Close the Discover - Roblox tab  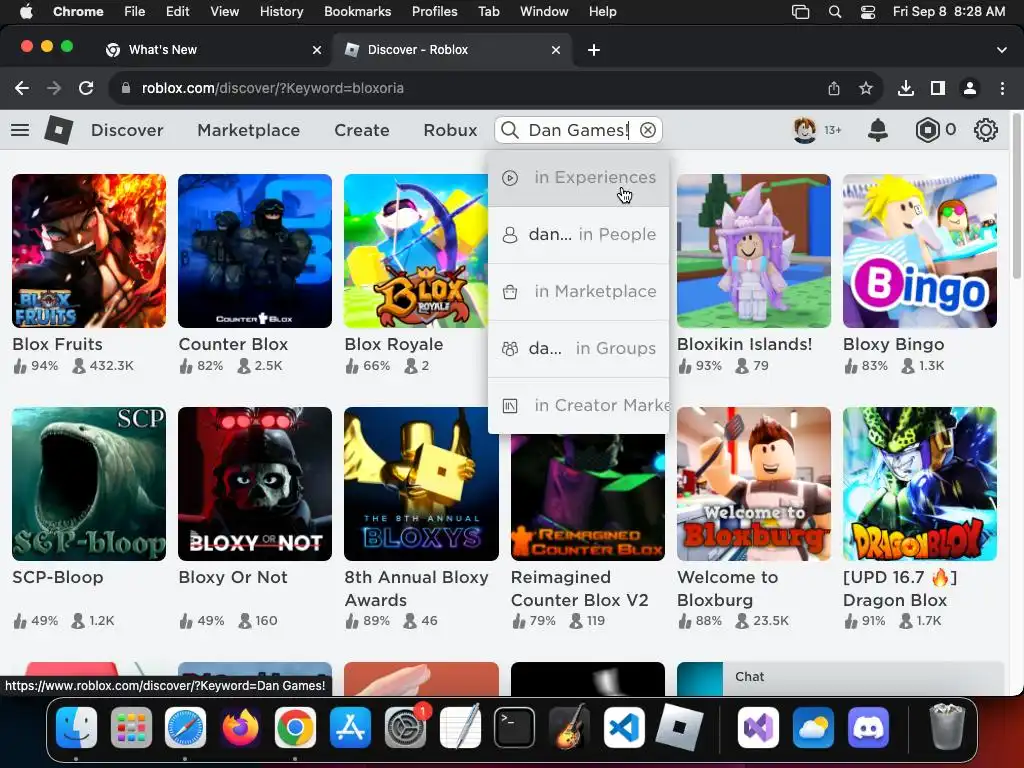tap(556, 50)
